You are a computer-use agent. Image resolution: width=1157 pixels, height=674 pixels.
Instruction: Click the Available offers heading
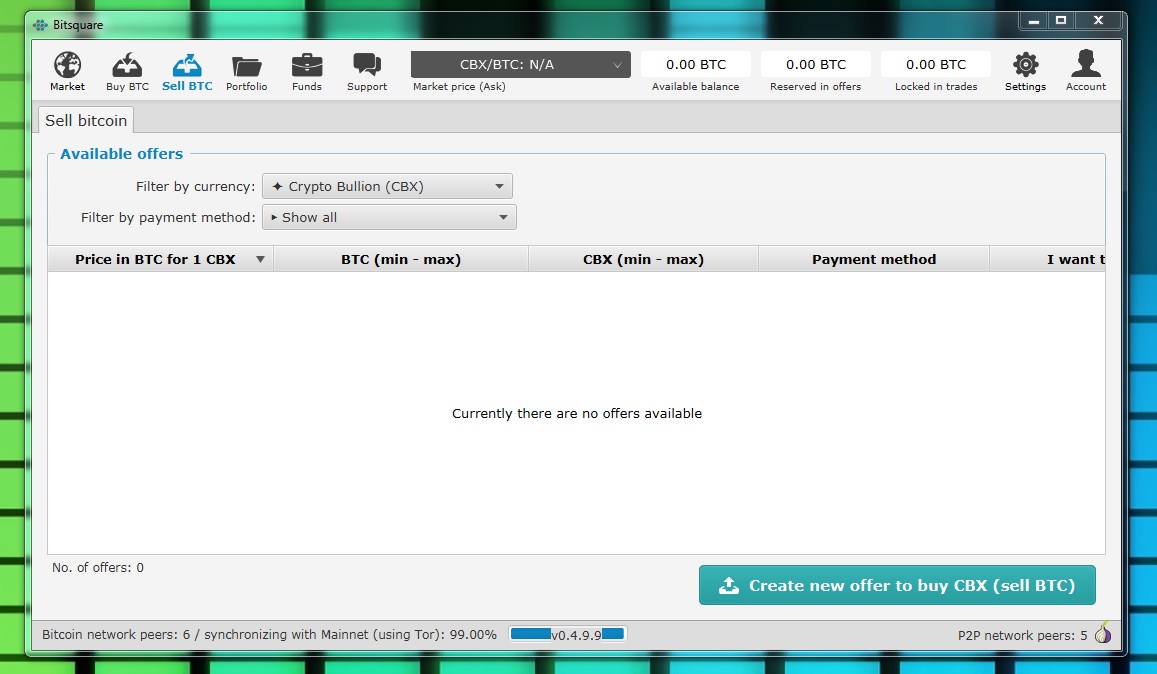122,154
